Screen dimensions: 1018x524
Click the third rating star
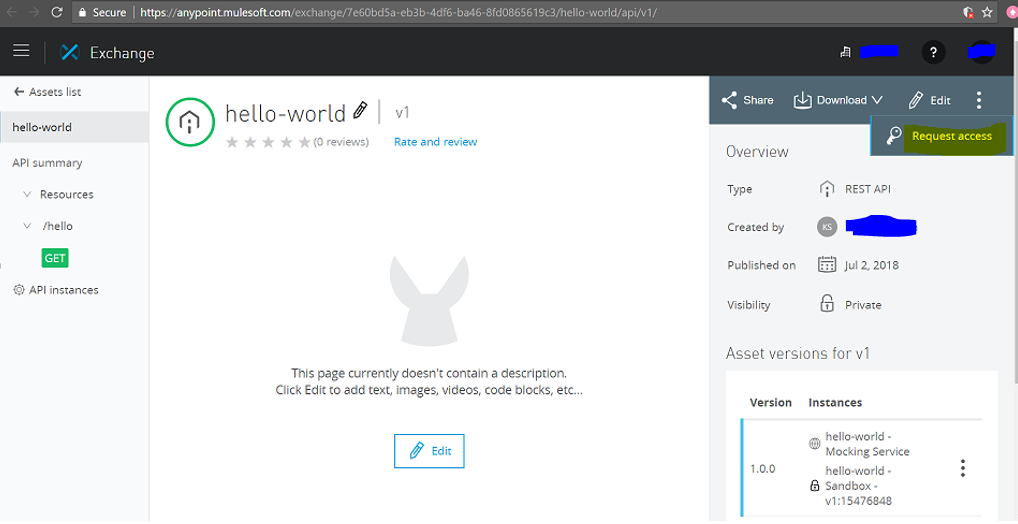(x=268, y=142)
